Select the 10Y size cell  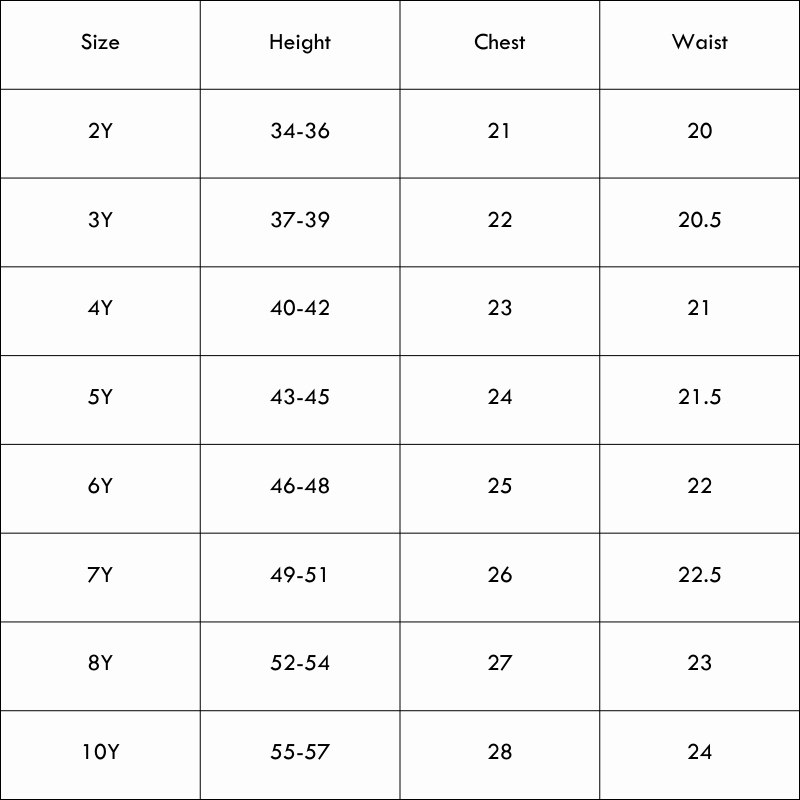(x=100, y=752)
